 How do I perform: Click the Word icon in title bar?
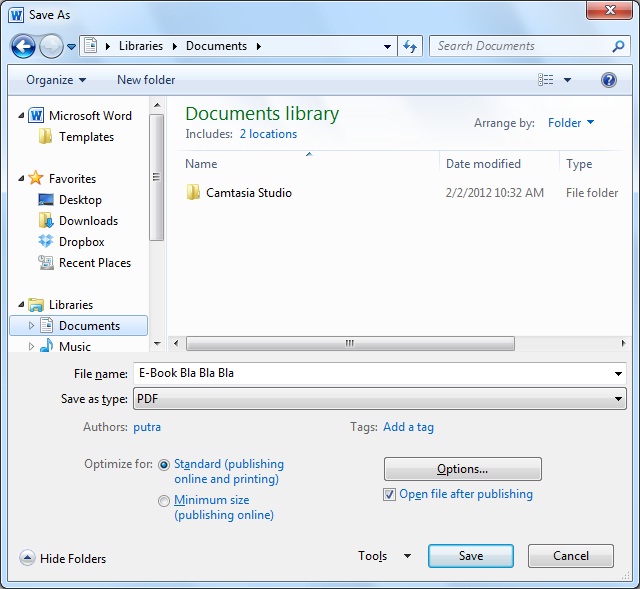coord(16,15)
